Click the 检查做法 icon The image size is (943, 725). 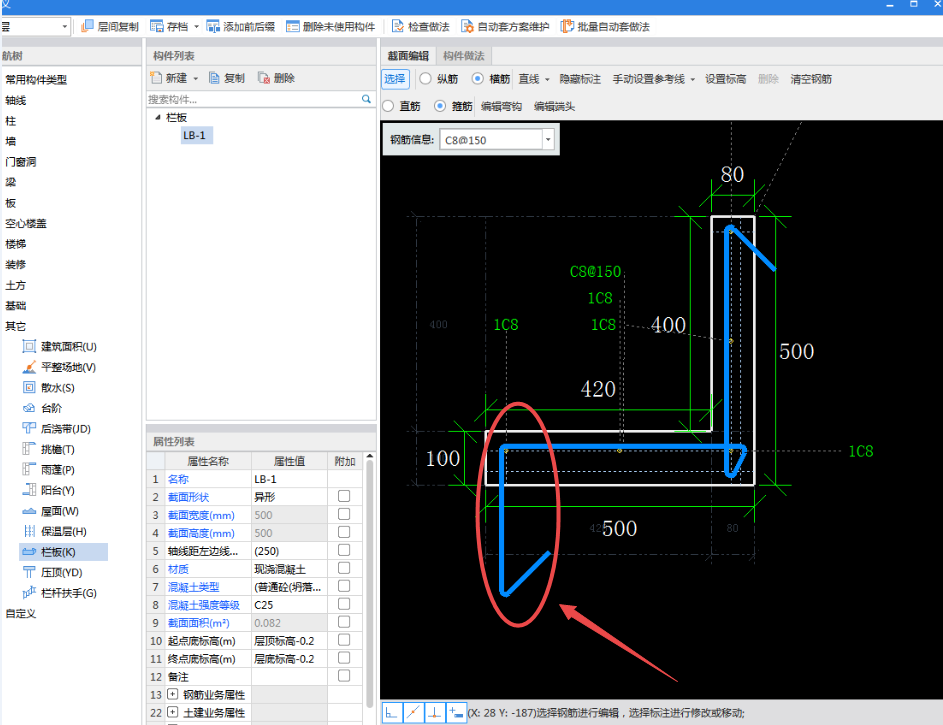[x=398, y=26]
